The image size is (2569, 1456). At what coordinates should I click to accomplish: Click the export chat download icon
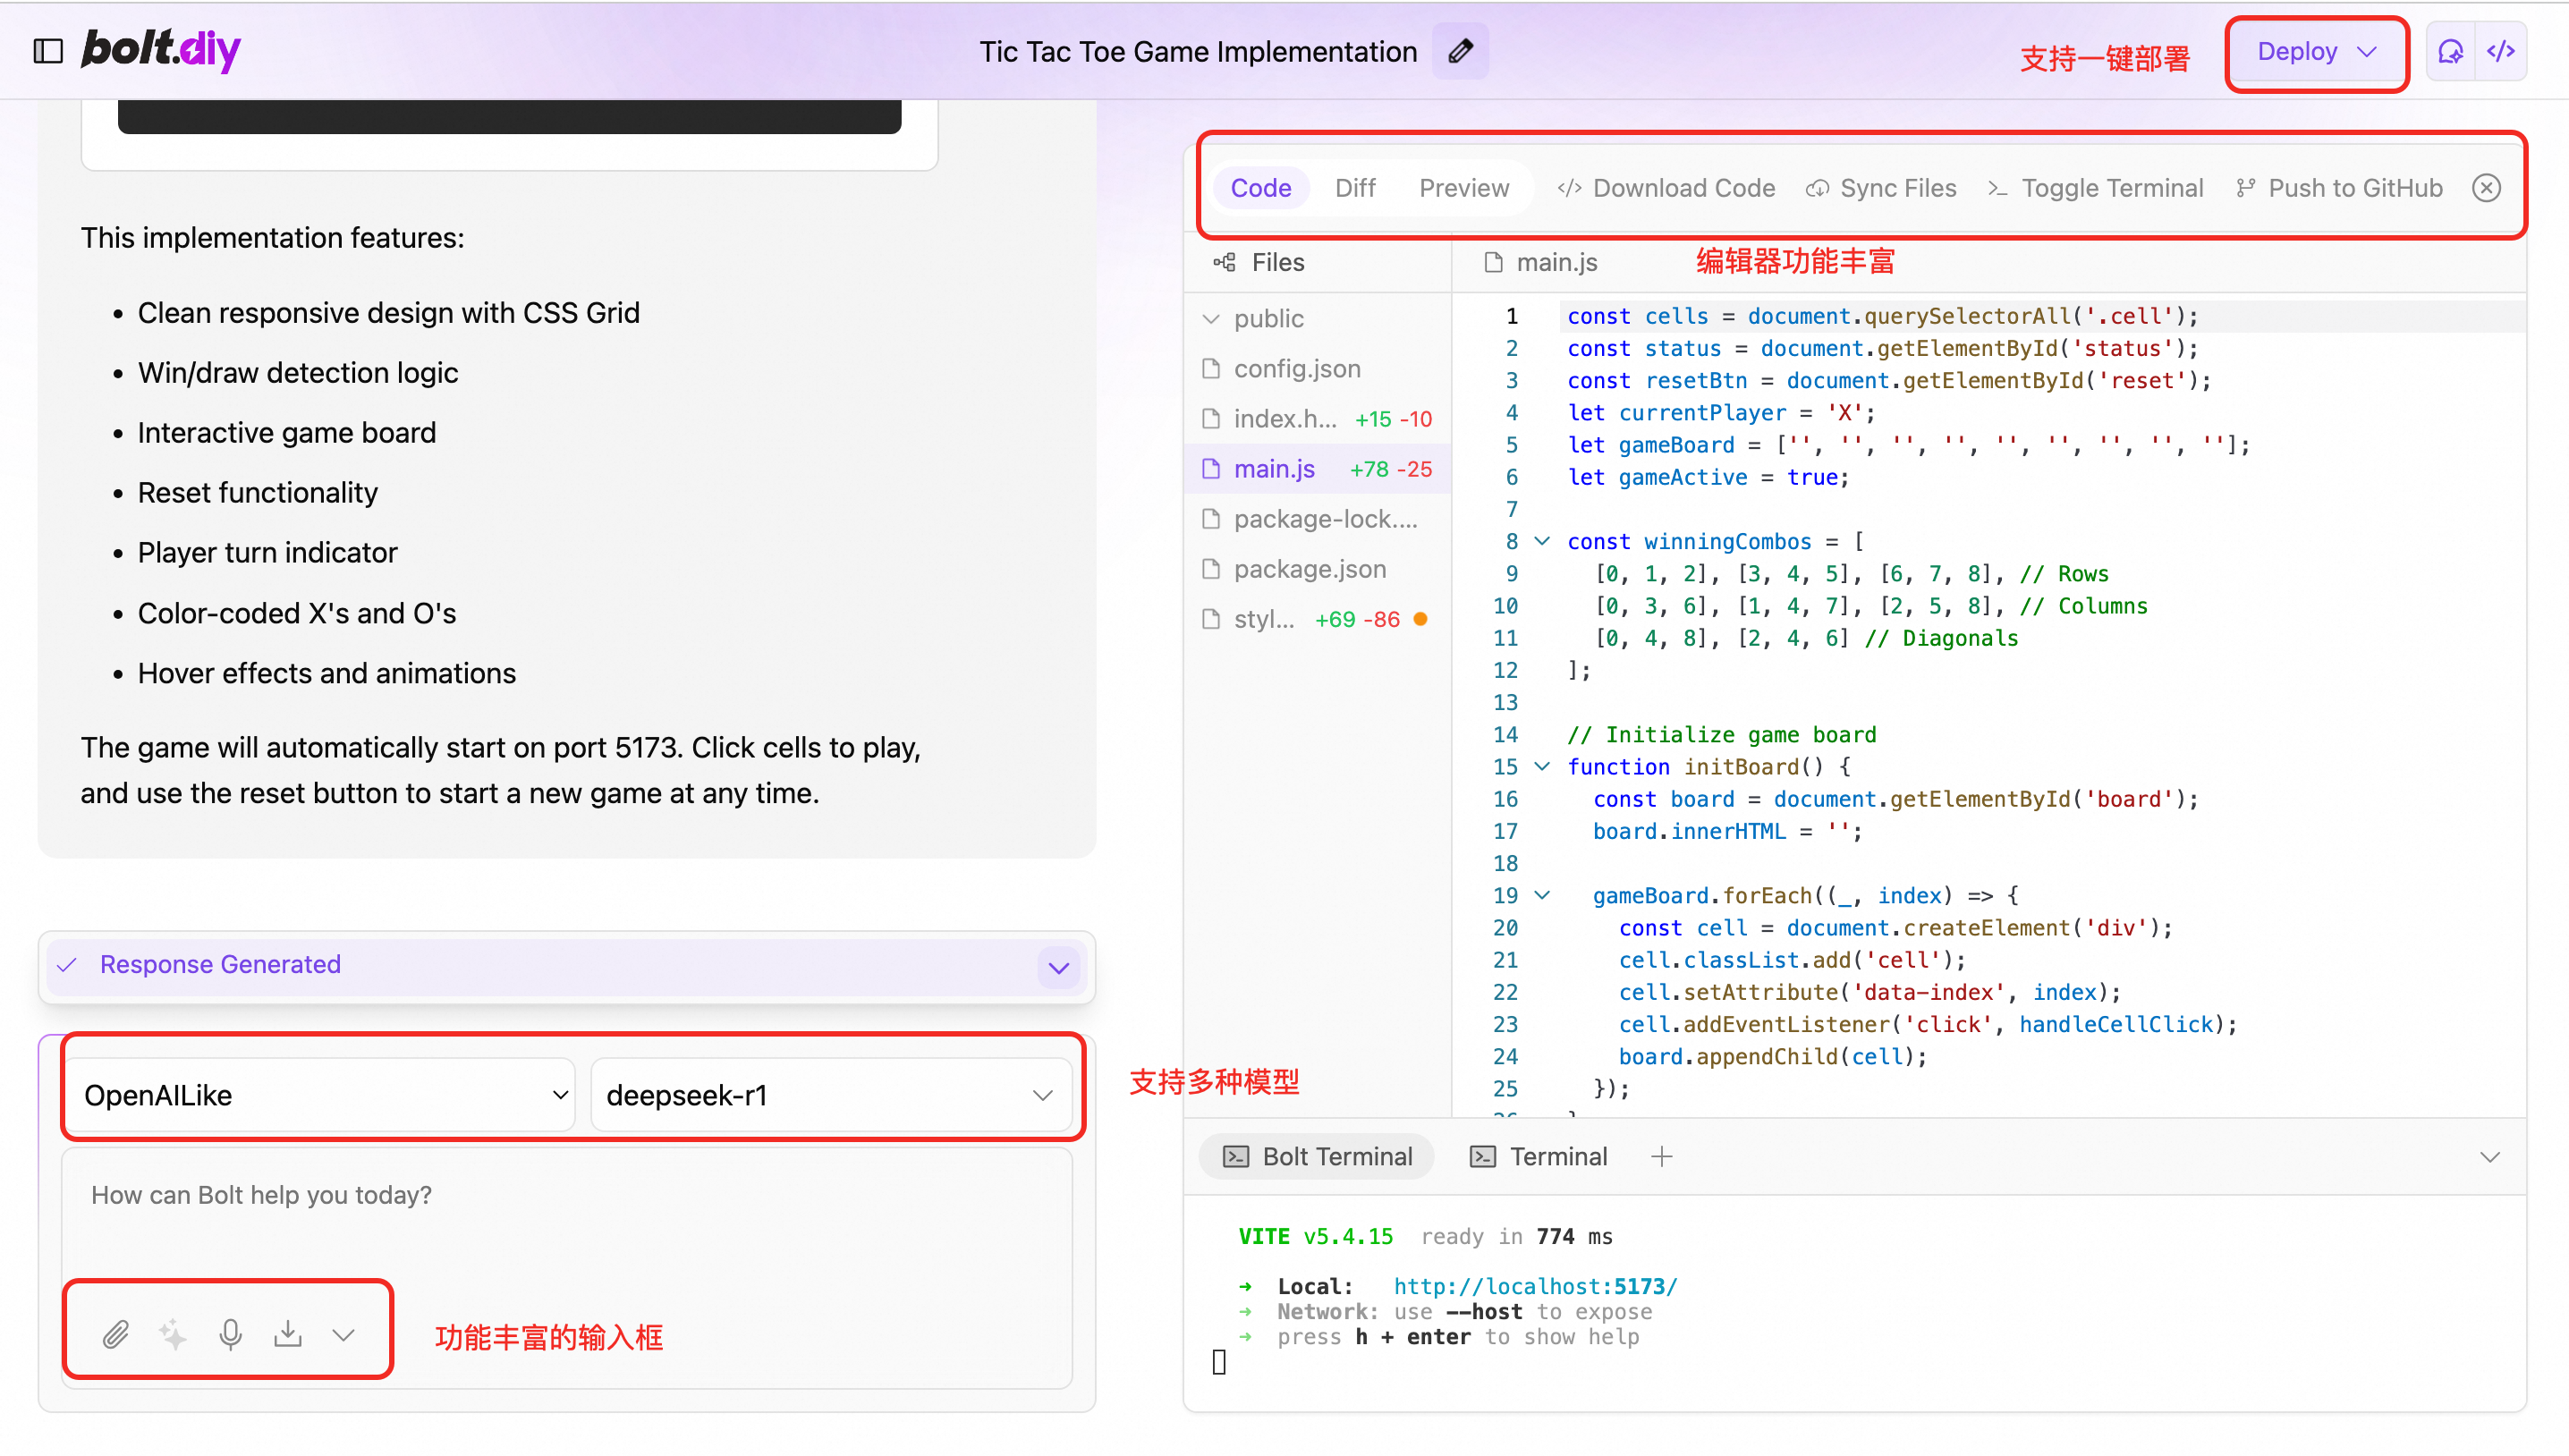[x=288, y=1334]
